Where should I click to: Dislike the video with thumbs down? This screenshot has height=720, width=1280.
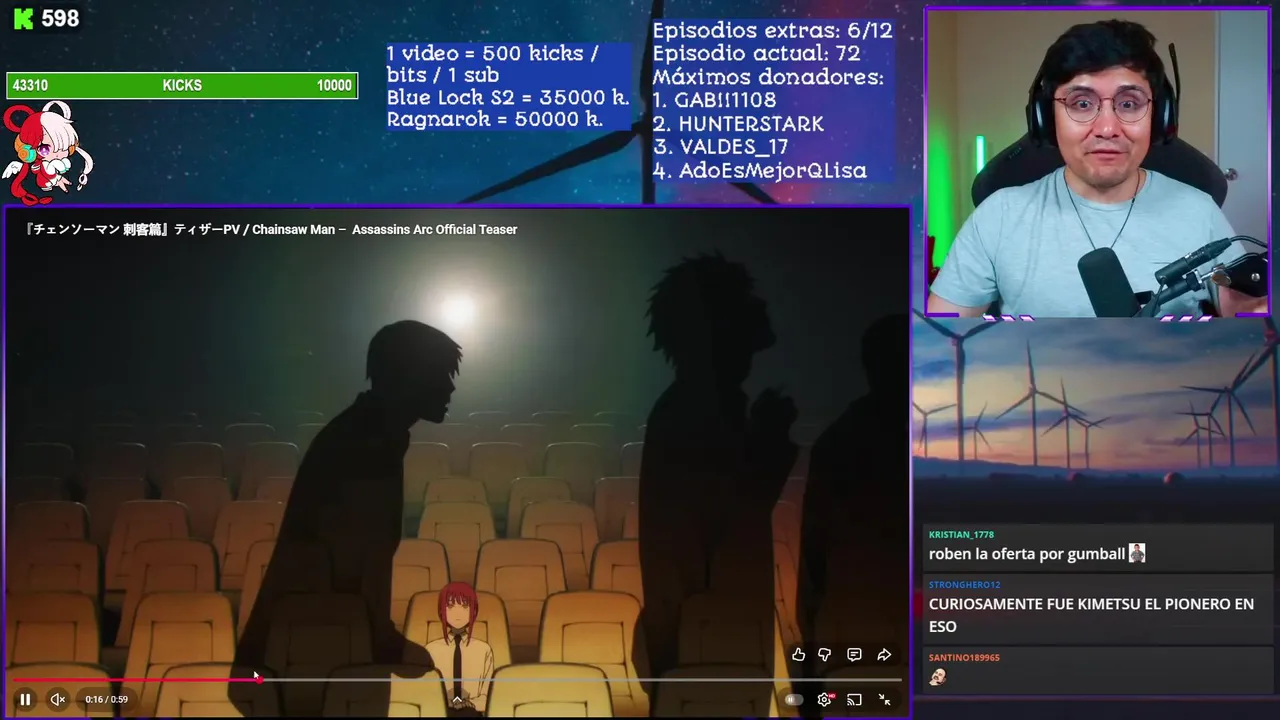(825, 655)
